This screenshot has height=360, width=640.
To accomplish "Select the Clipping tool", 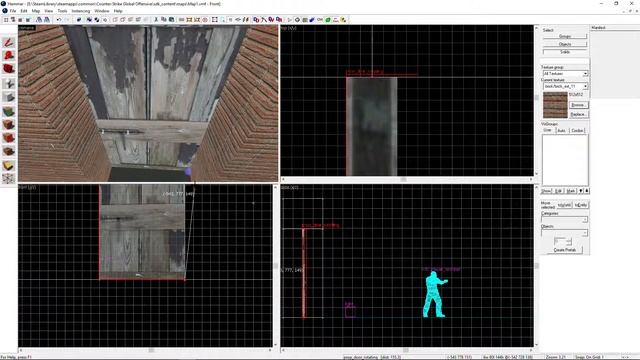I will 9,165.
